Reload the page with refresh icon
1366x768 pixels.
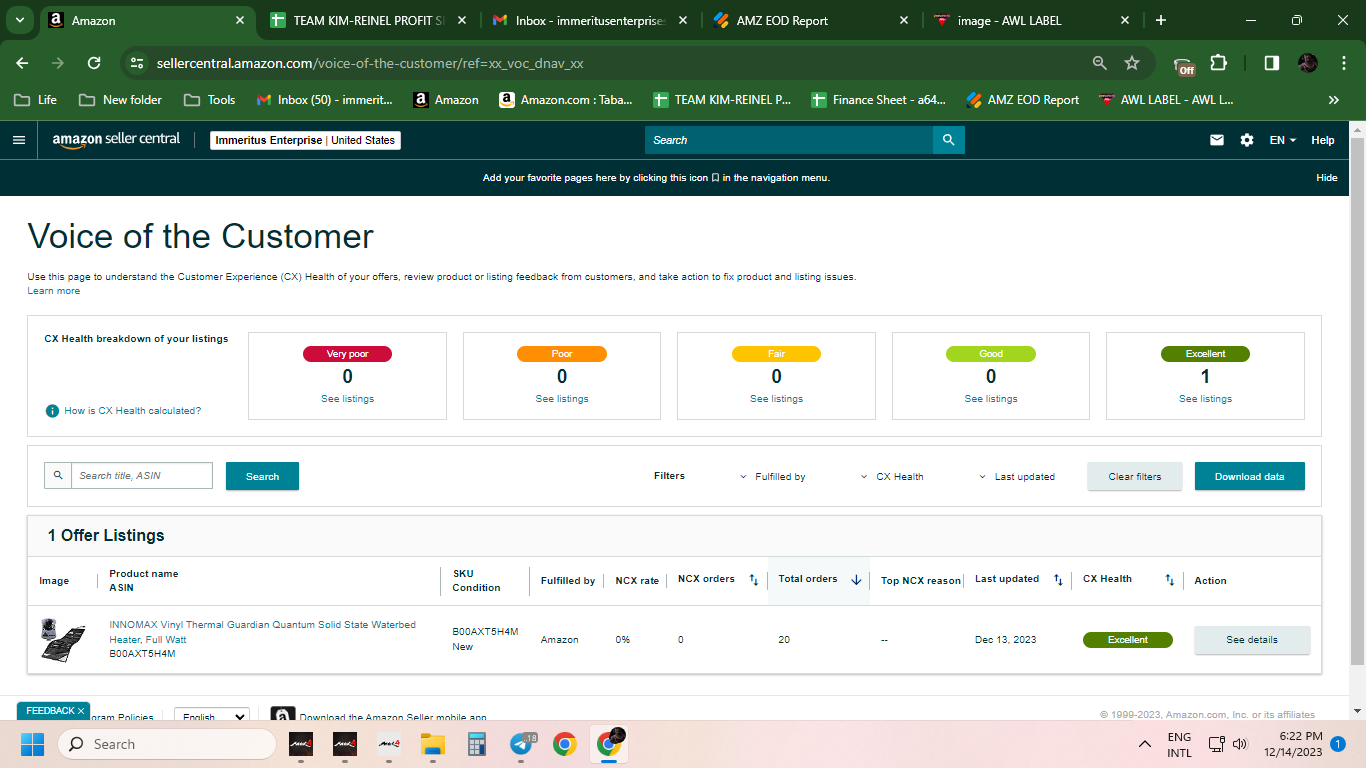click(94, 63)
